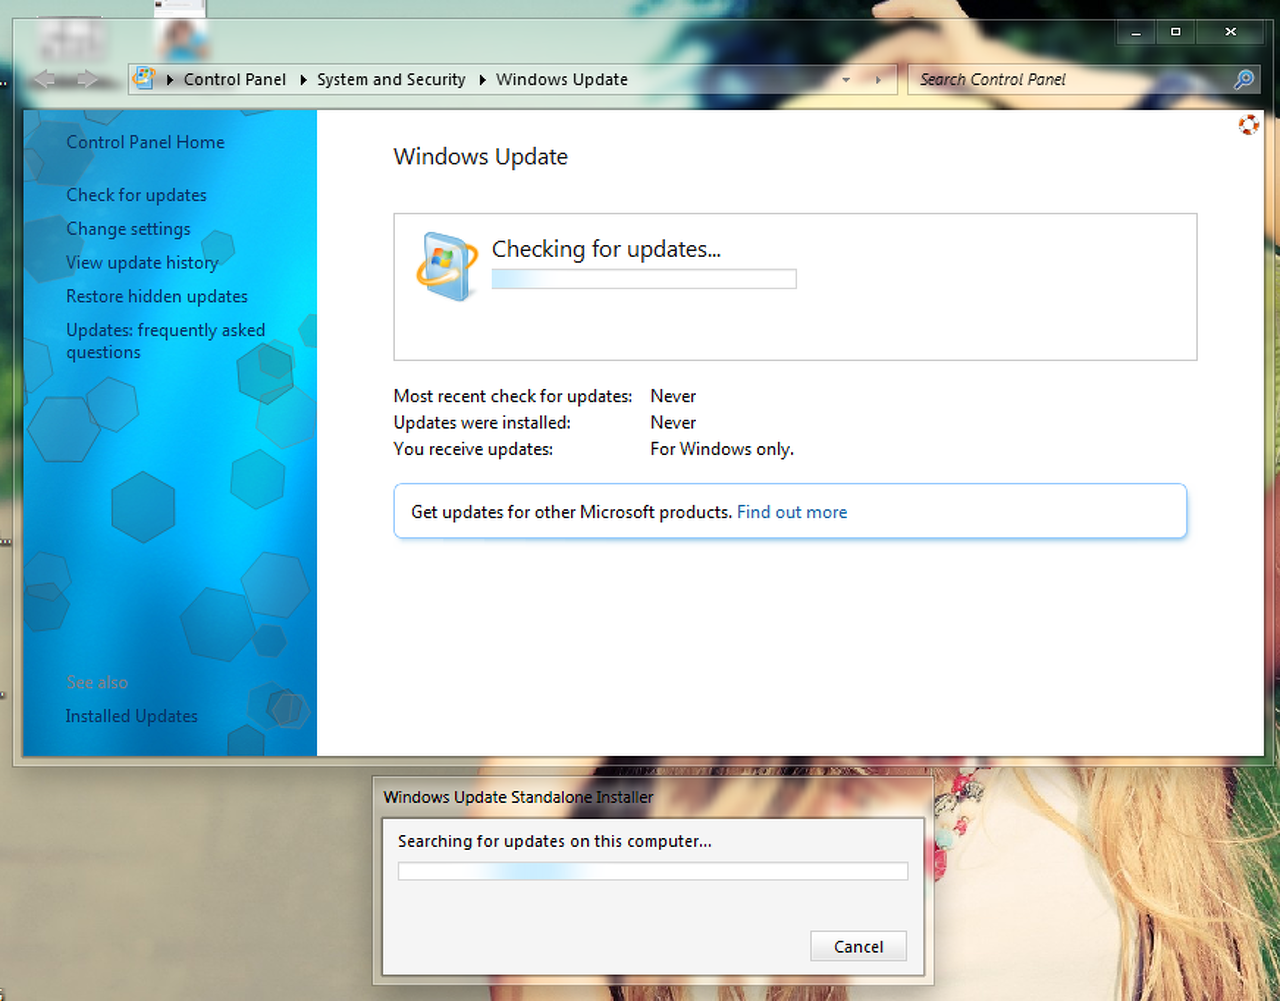1280x1001 pixels.
Task: Open Updates: frequently asked questions
Action: [x=166, y=341]
